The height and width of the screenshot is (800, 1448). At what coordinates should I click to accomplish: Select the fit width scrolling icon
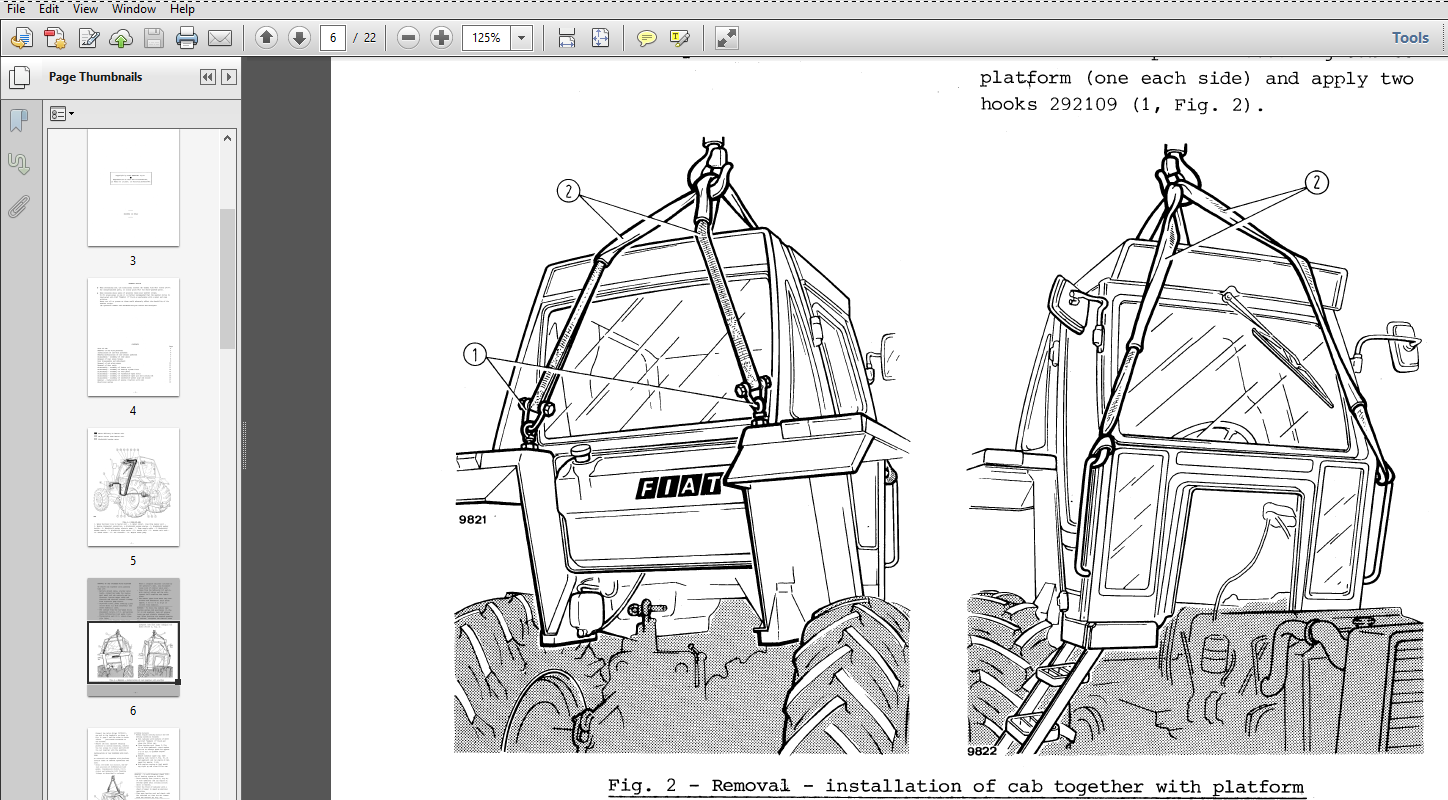click(x=567, y=38)
